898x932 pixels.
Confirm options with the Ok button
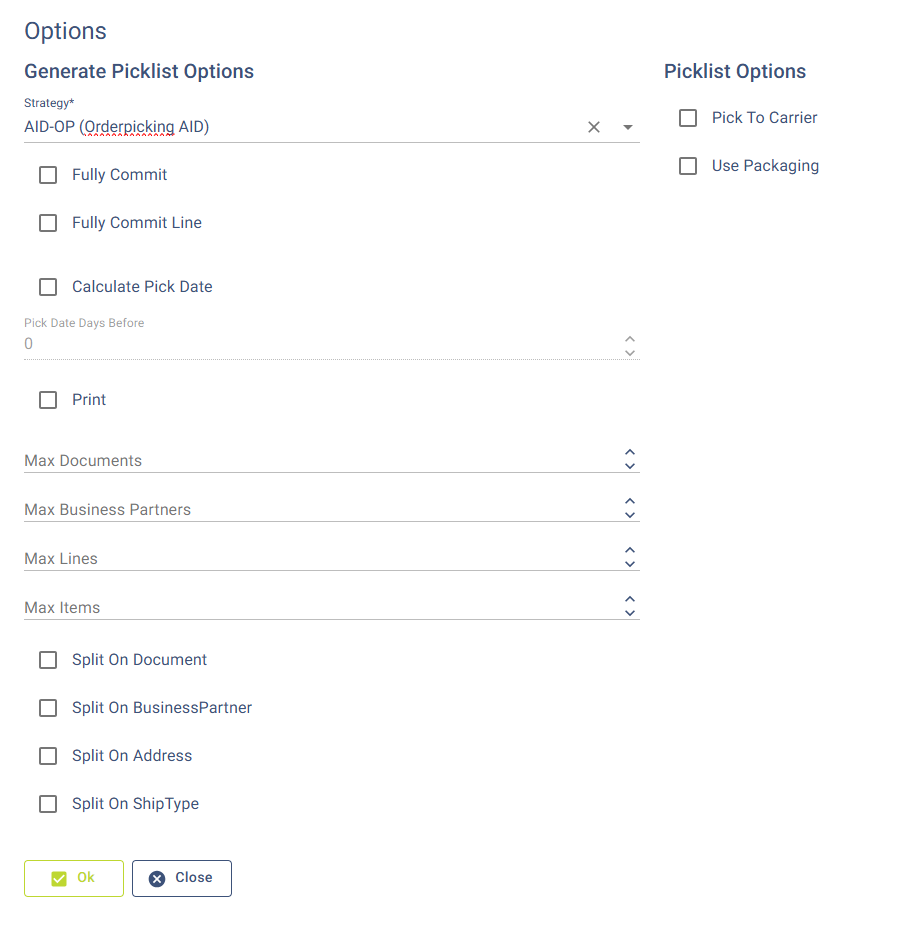coord(74,878)
